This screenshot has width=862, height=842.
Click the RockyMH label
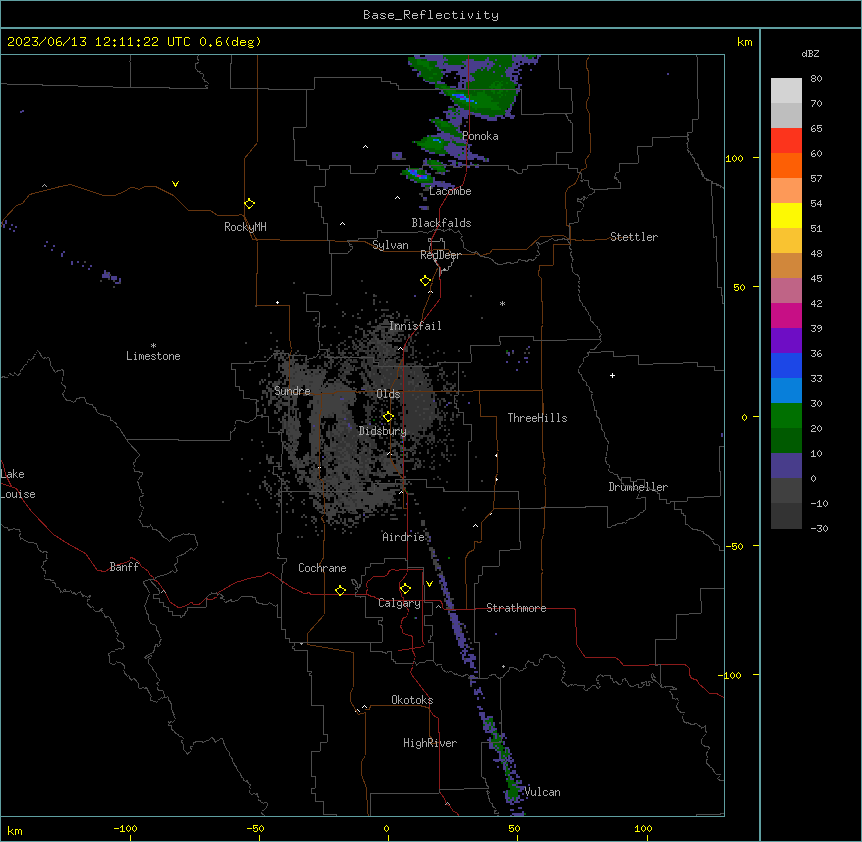point(245,226)
